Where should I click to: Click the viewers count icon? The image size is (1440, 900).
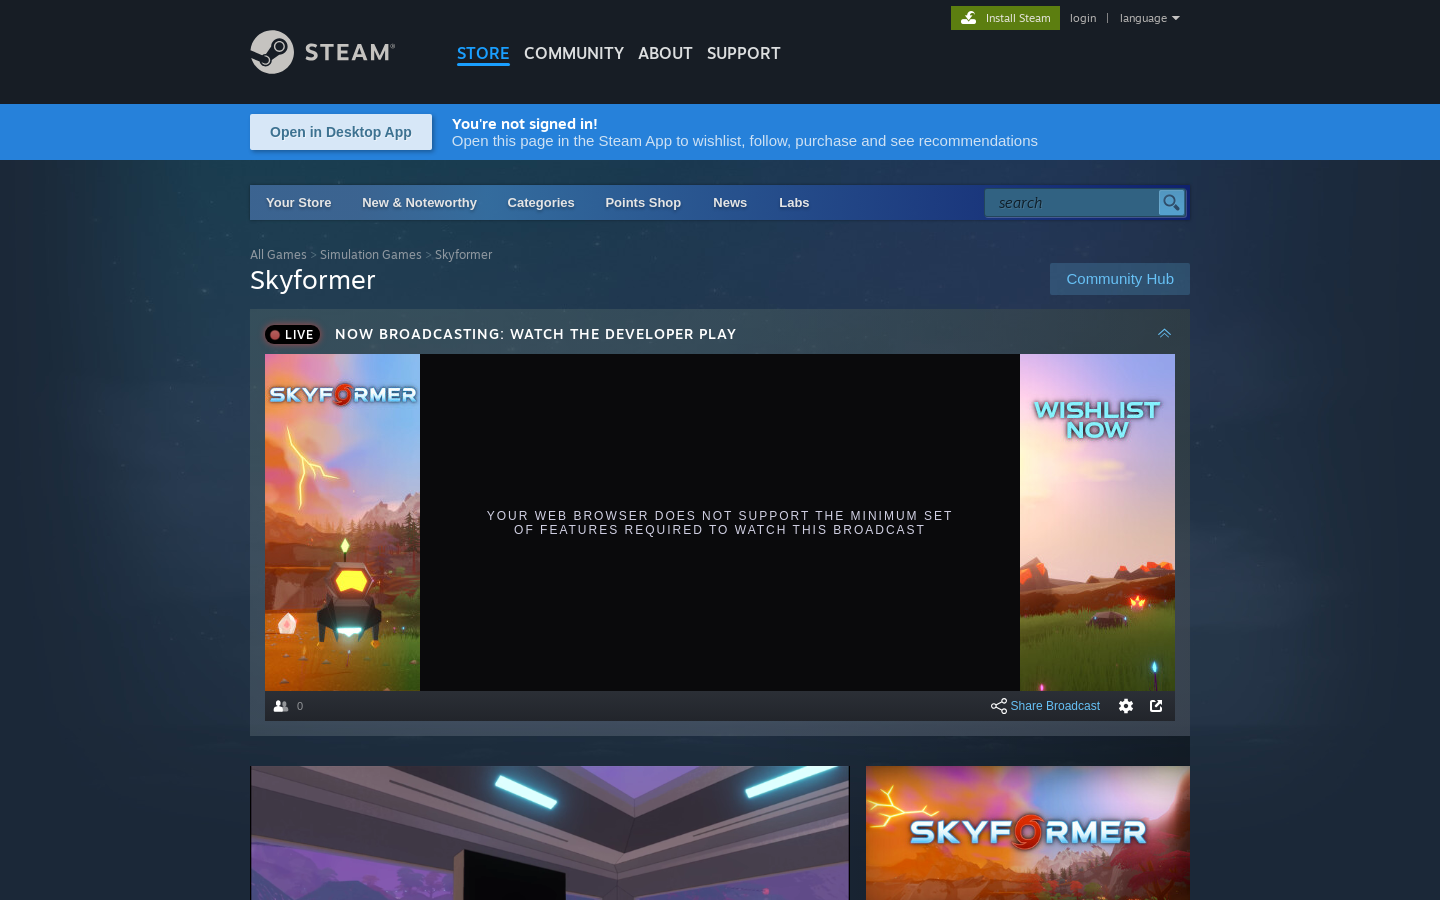coord(281,706)
